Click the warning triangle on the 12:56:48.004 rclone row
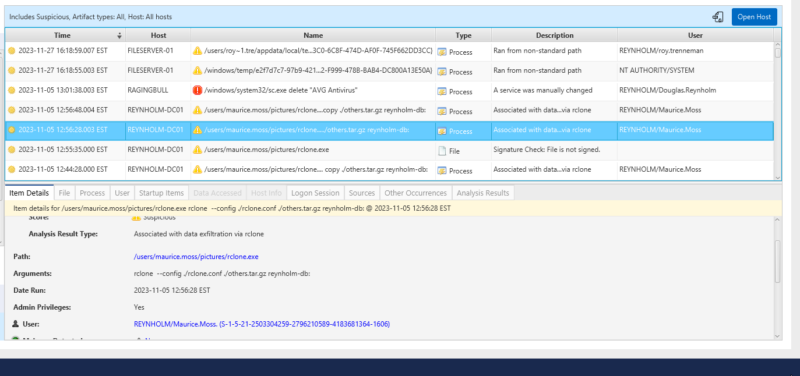The image size is (800, 376). 197,110
